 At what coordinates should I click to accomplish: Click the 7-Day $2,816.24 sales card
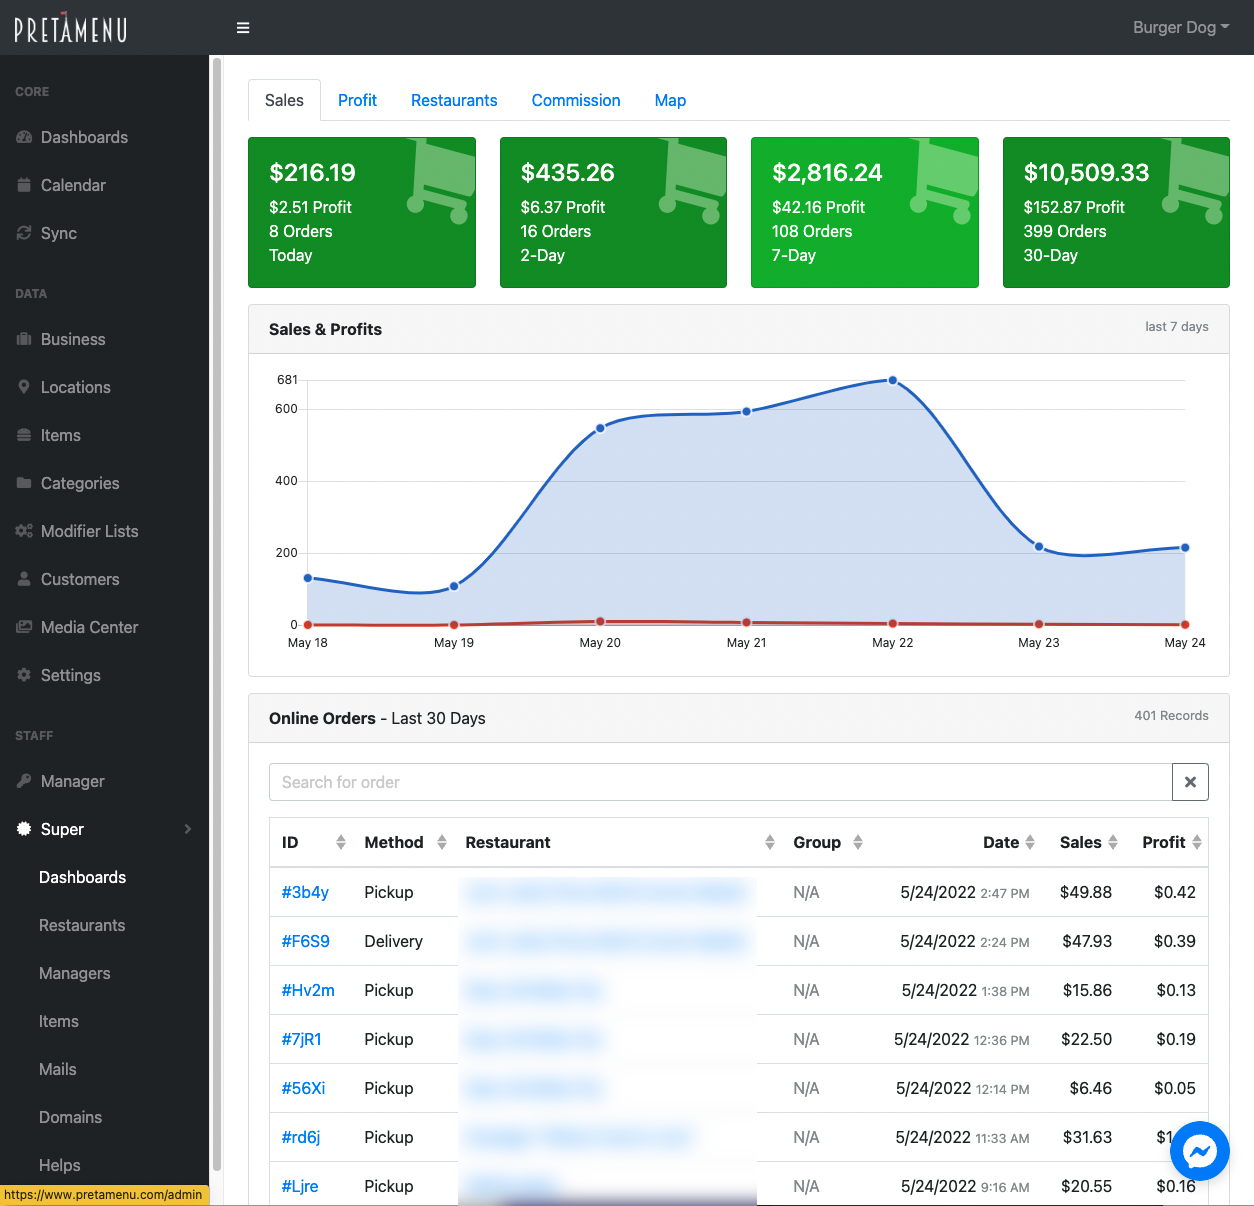point(865,212)
